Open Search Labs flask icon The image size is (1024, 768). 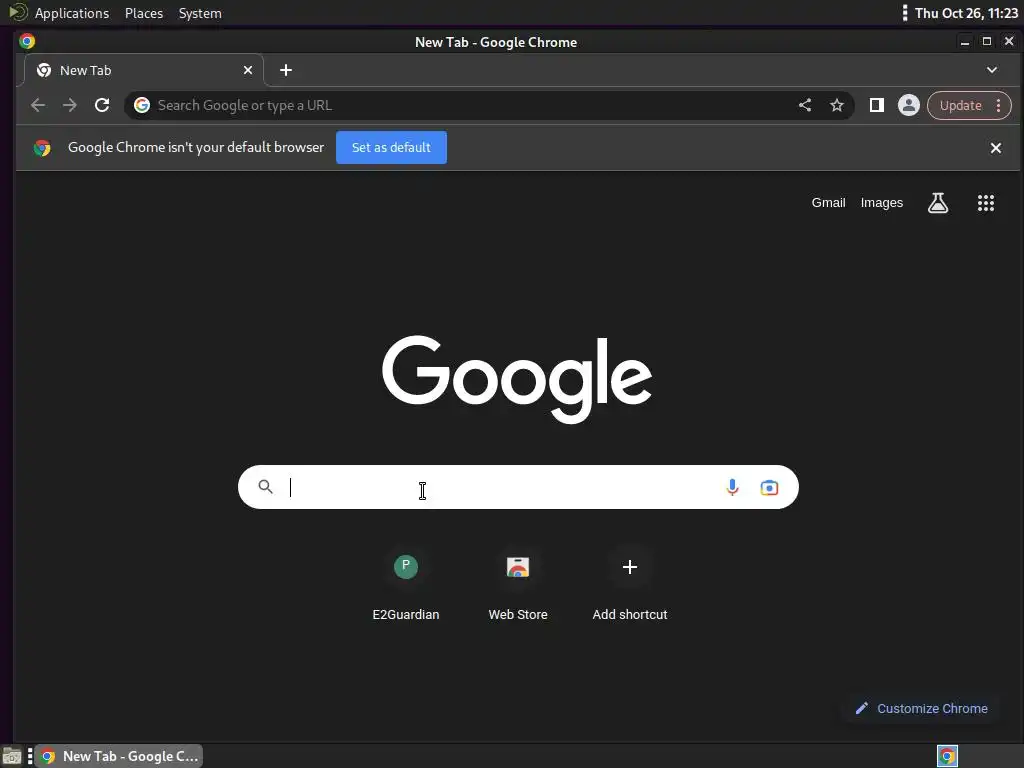pyautogui.click(x=938, y=203)
